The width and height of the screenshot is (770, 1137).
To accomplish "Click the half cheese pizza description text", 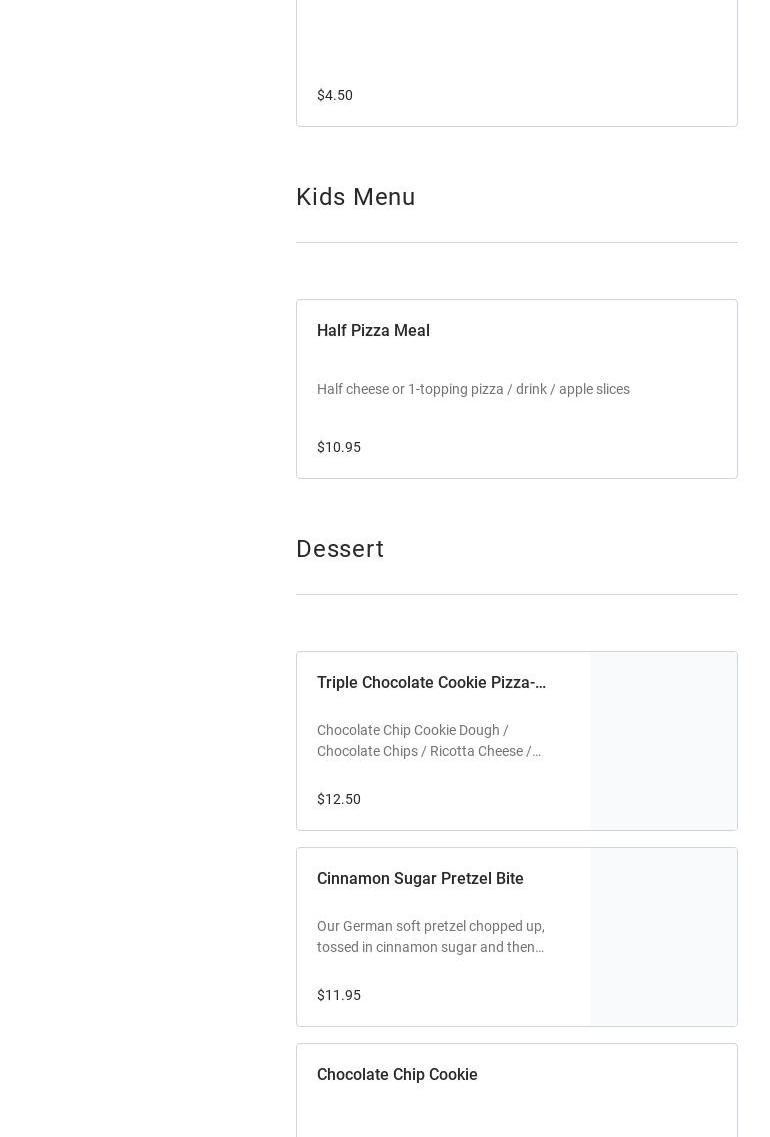I will point(473,389).
